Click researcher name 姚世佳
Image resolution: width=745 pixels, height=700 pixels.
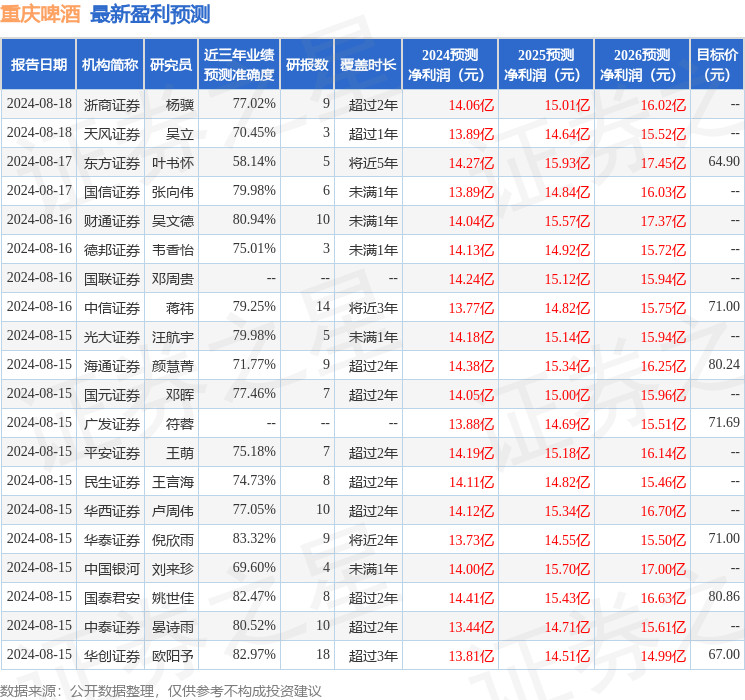click(x=172, y=598)
